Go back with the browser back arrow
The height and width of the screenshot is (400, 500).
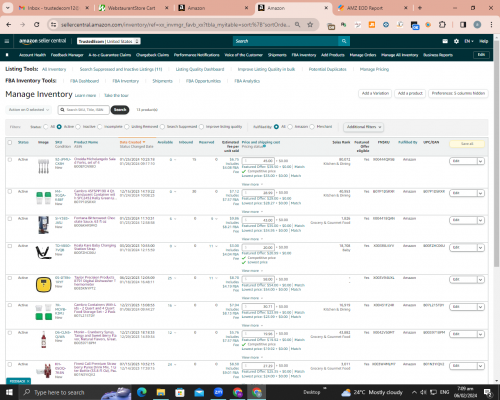click(9, 24)
